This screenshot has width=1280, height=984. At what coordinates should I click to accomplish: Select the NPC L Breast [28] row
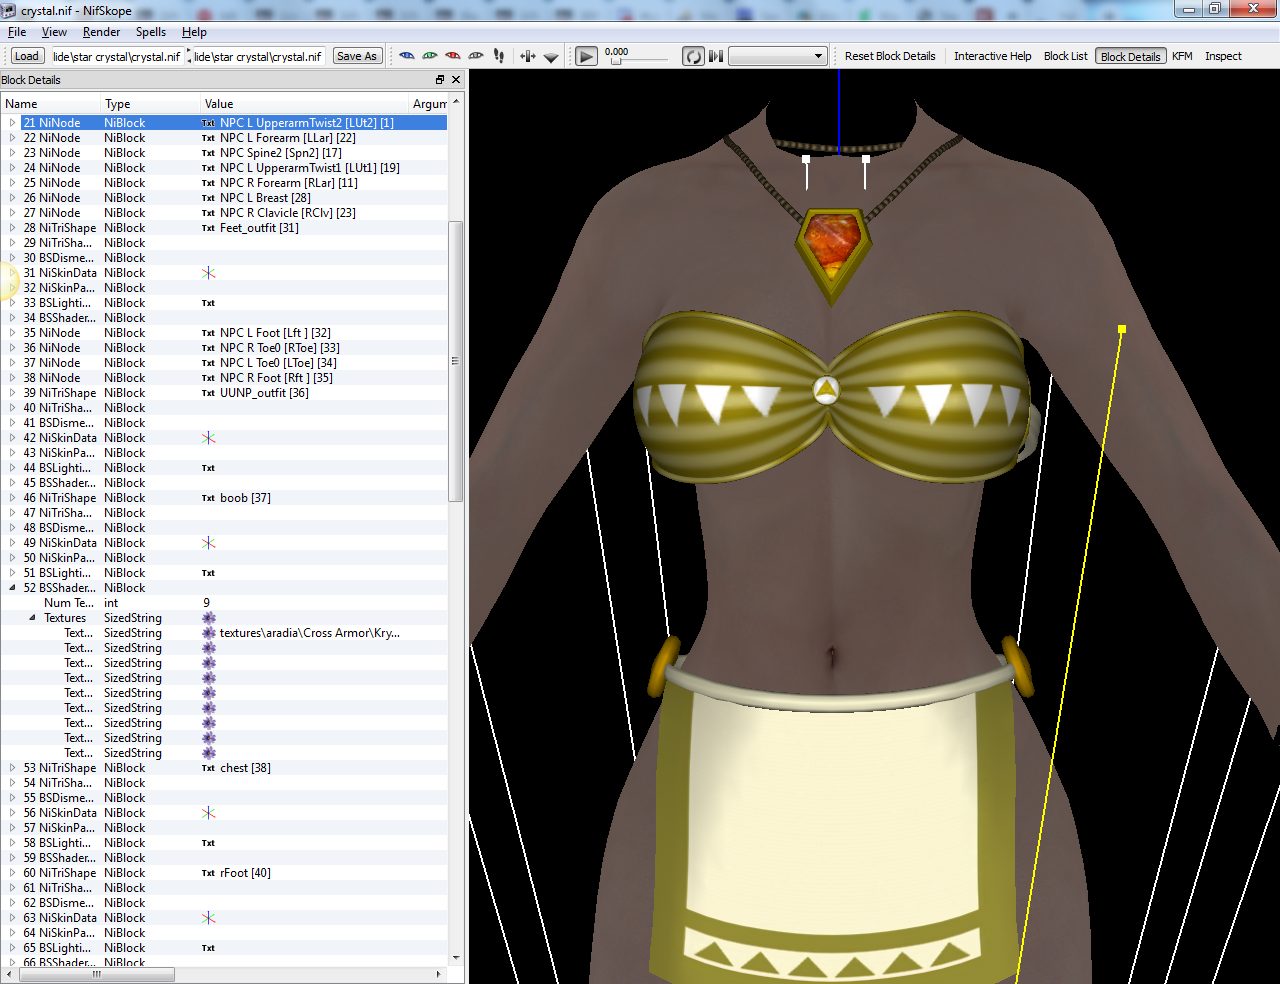click(224, 198)
